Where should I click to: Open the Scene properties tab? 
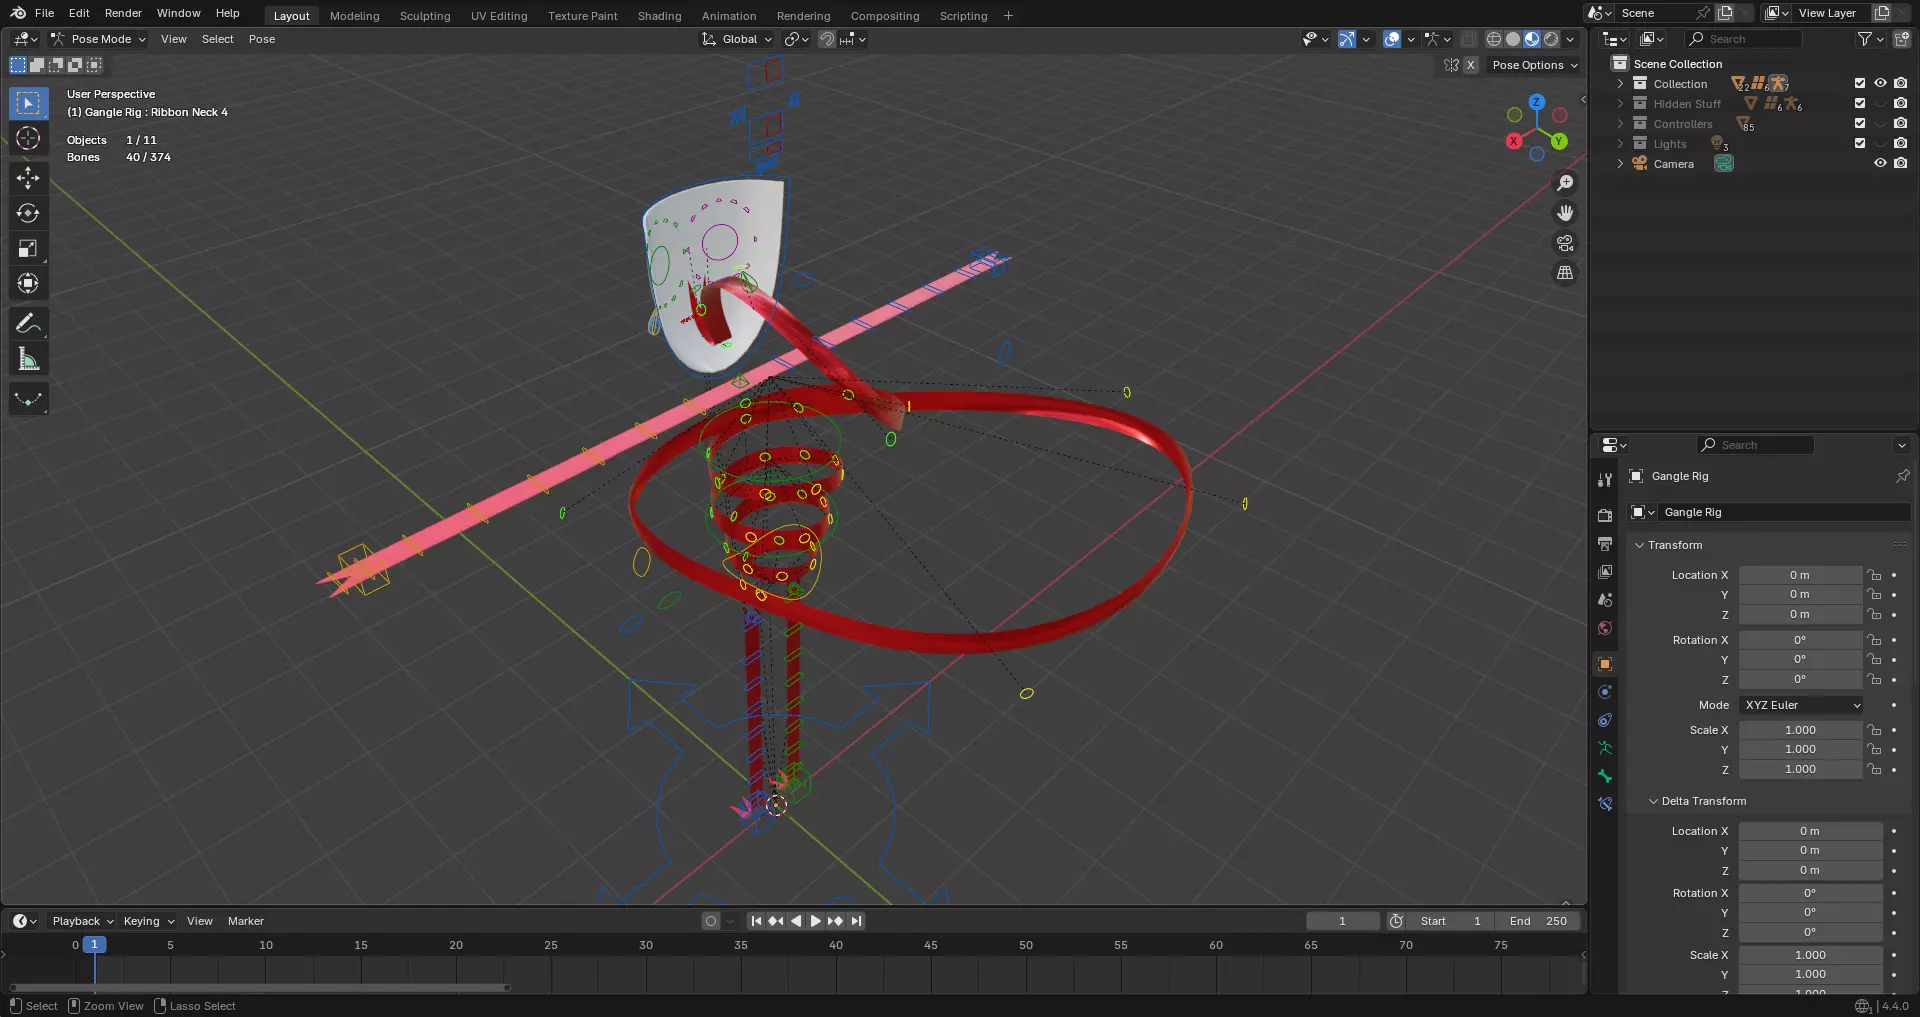point(1605,600)
